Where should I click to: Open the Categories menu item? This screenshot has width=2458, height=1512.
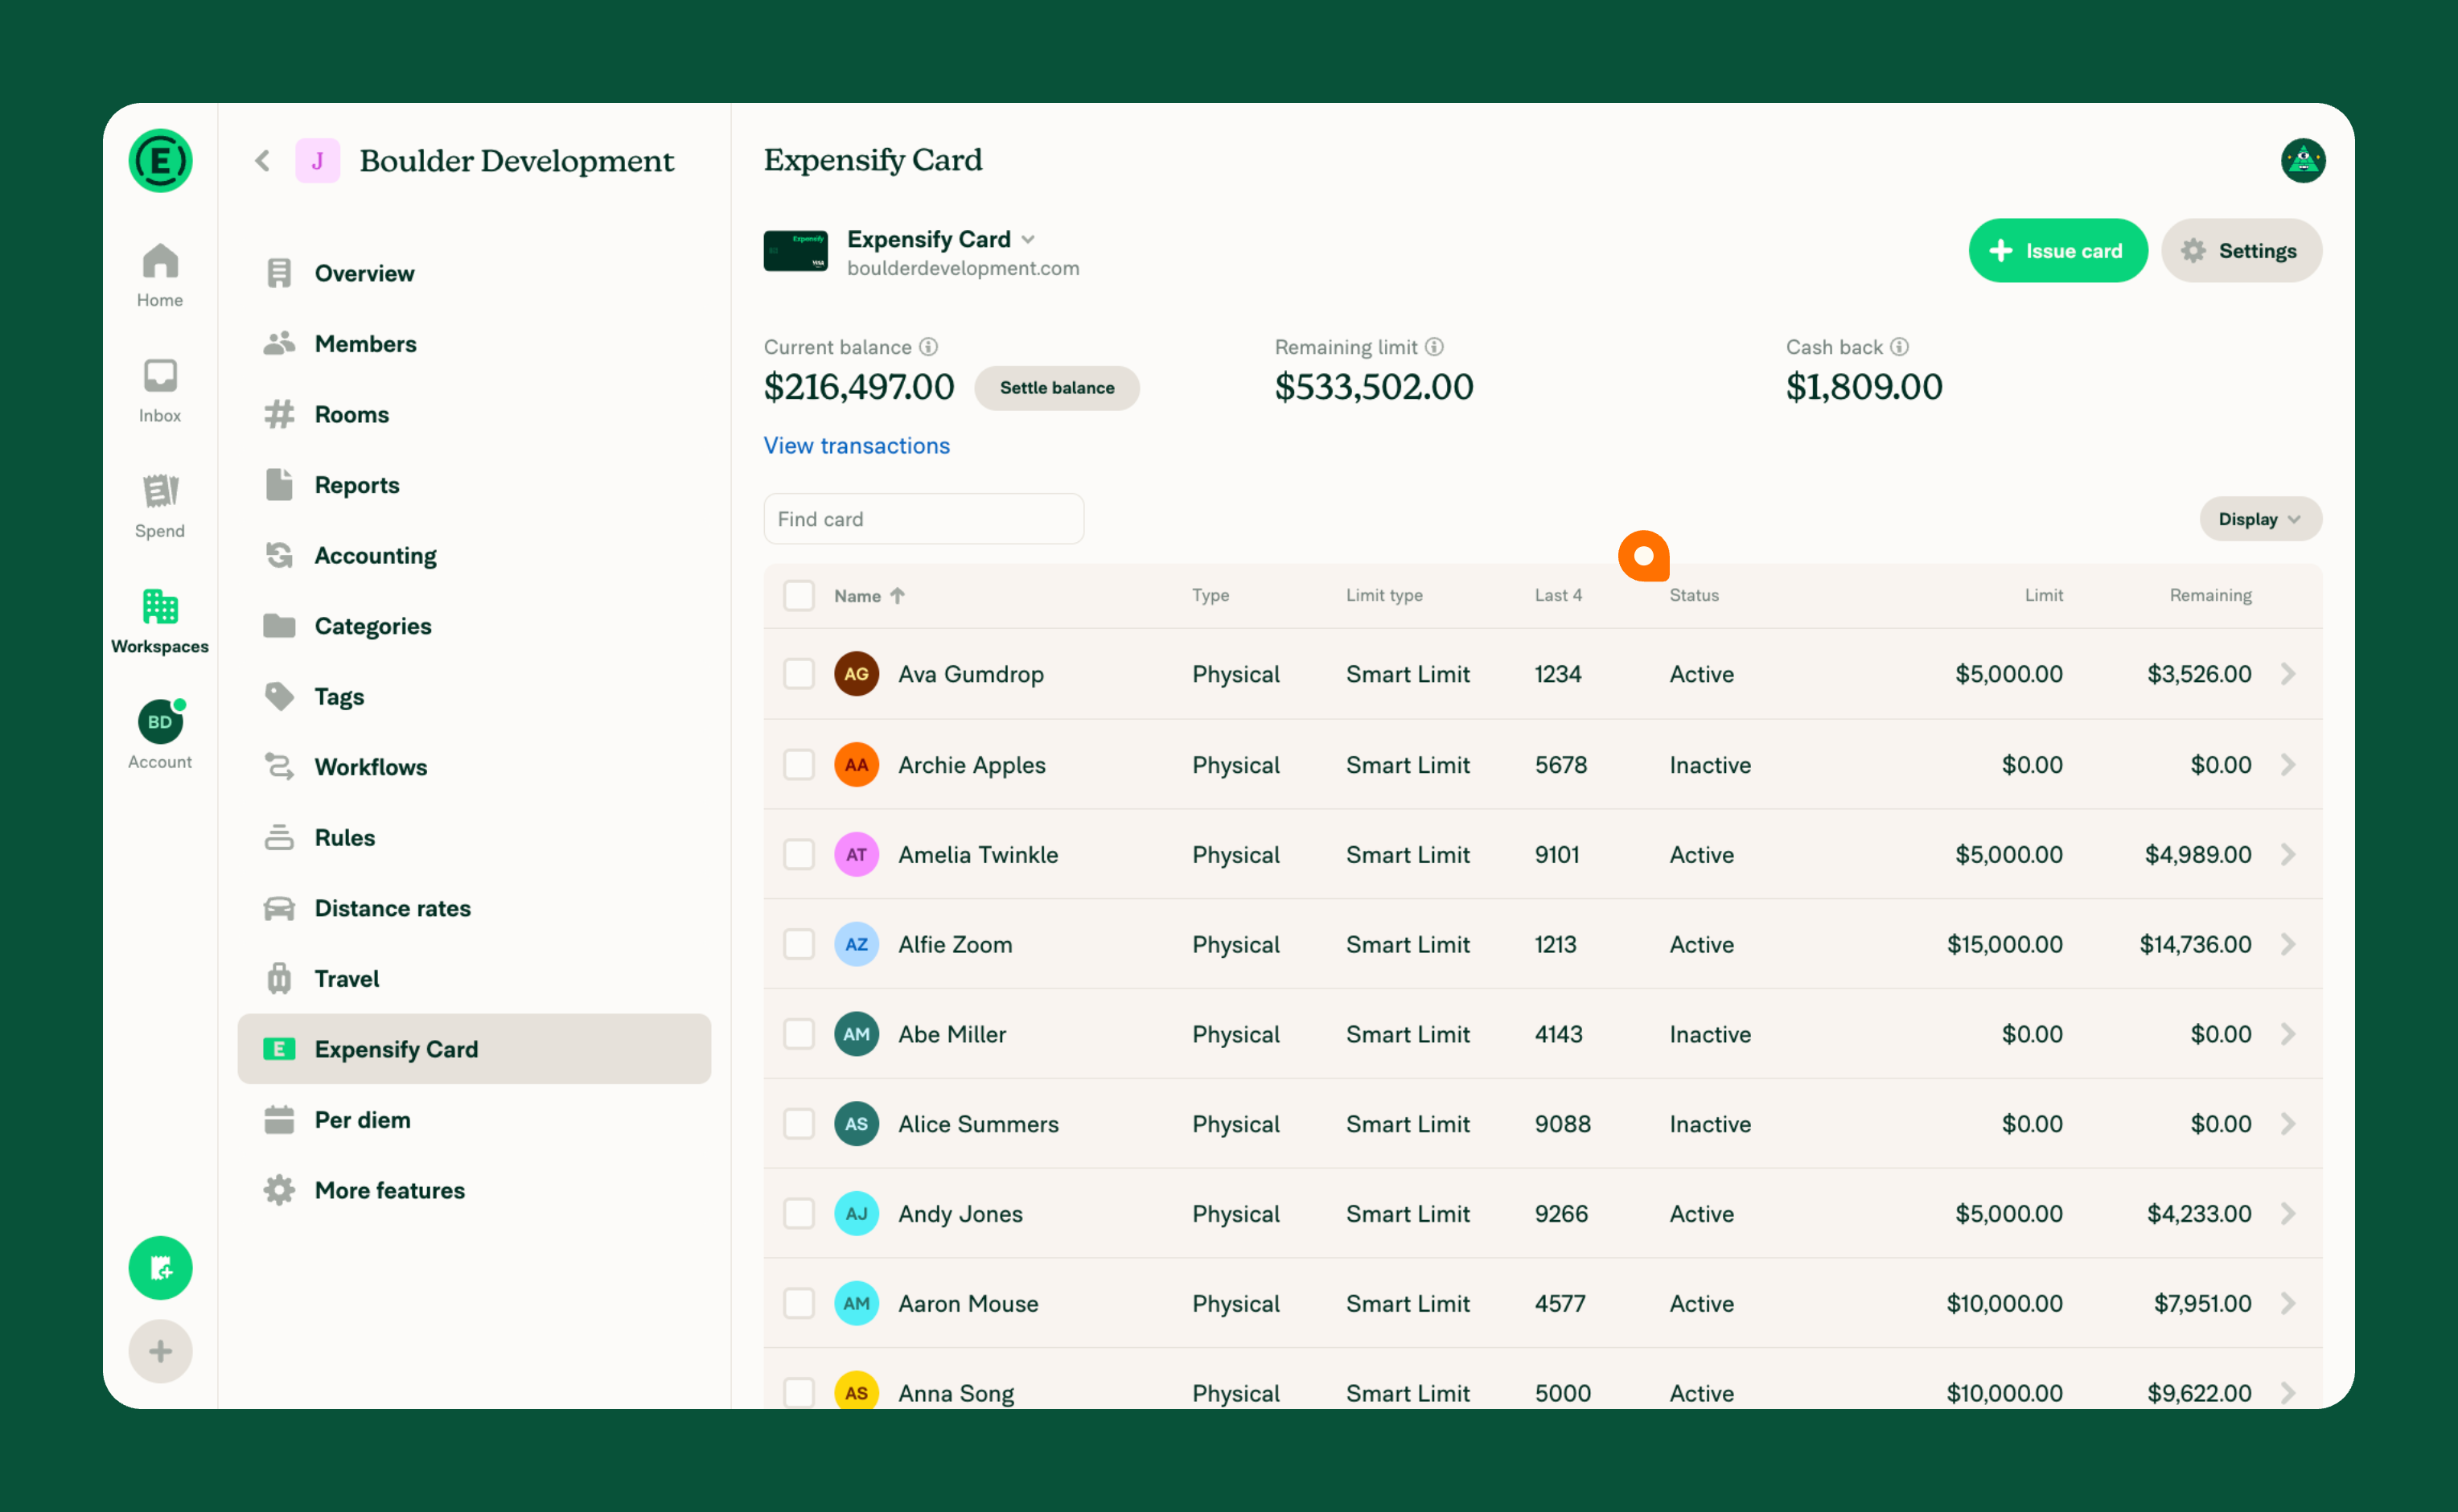pyautogui.click(x=474, y=626)
